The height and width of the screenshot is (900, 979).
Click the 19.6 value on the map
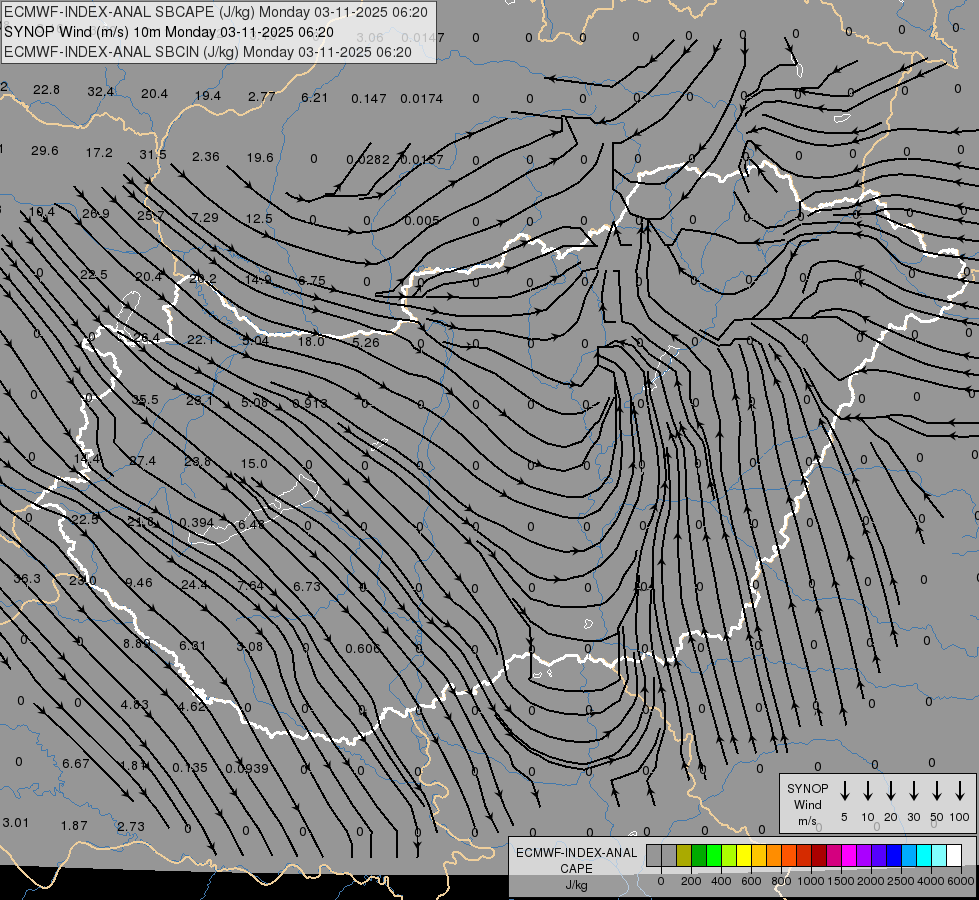(260, 157)
